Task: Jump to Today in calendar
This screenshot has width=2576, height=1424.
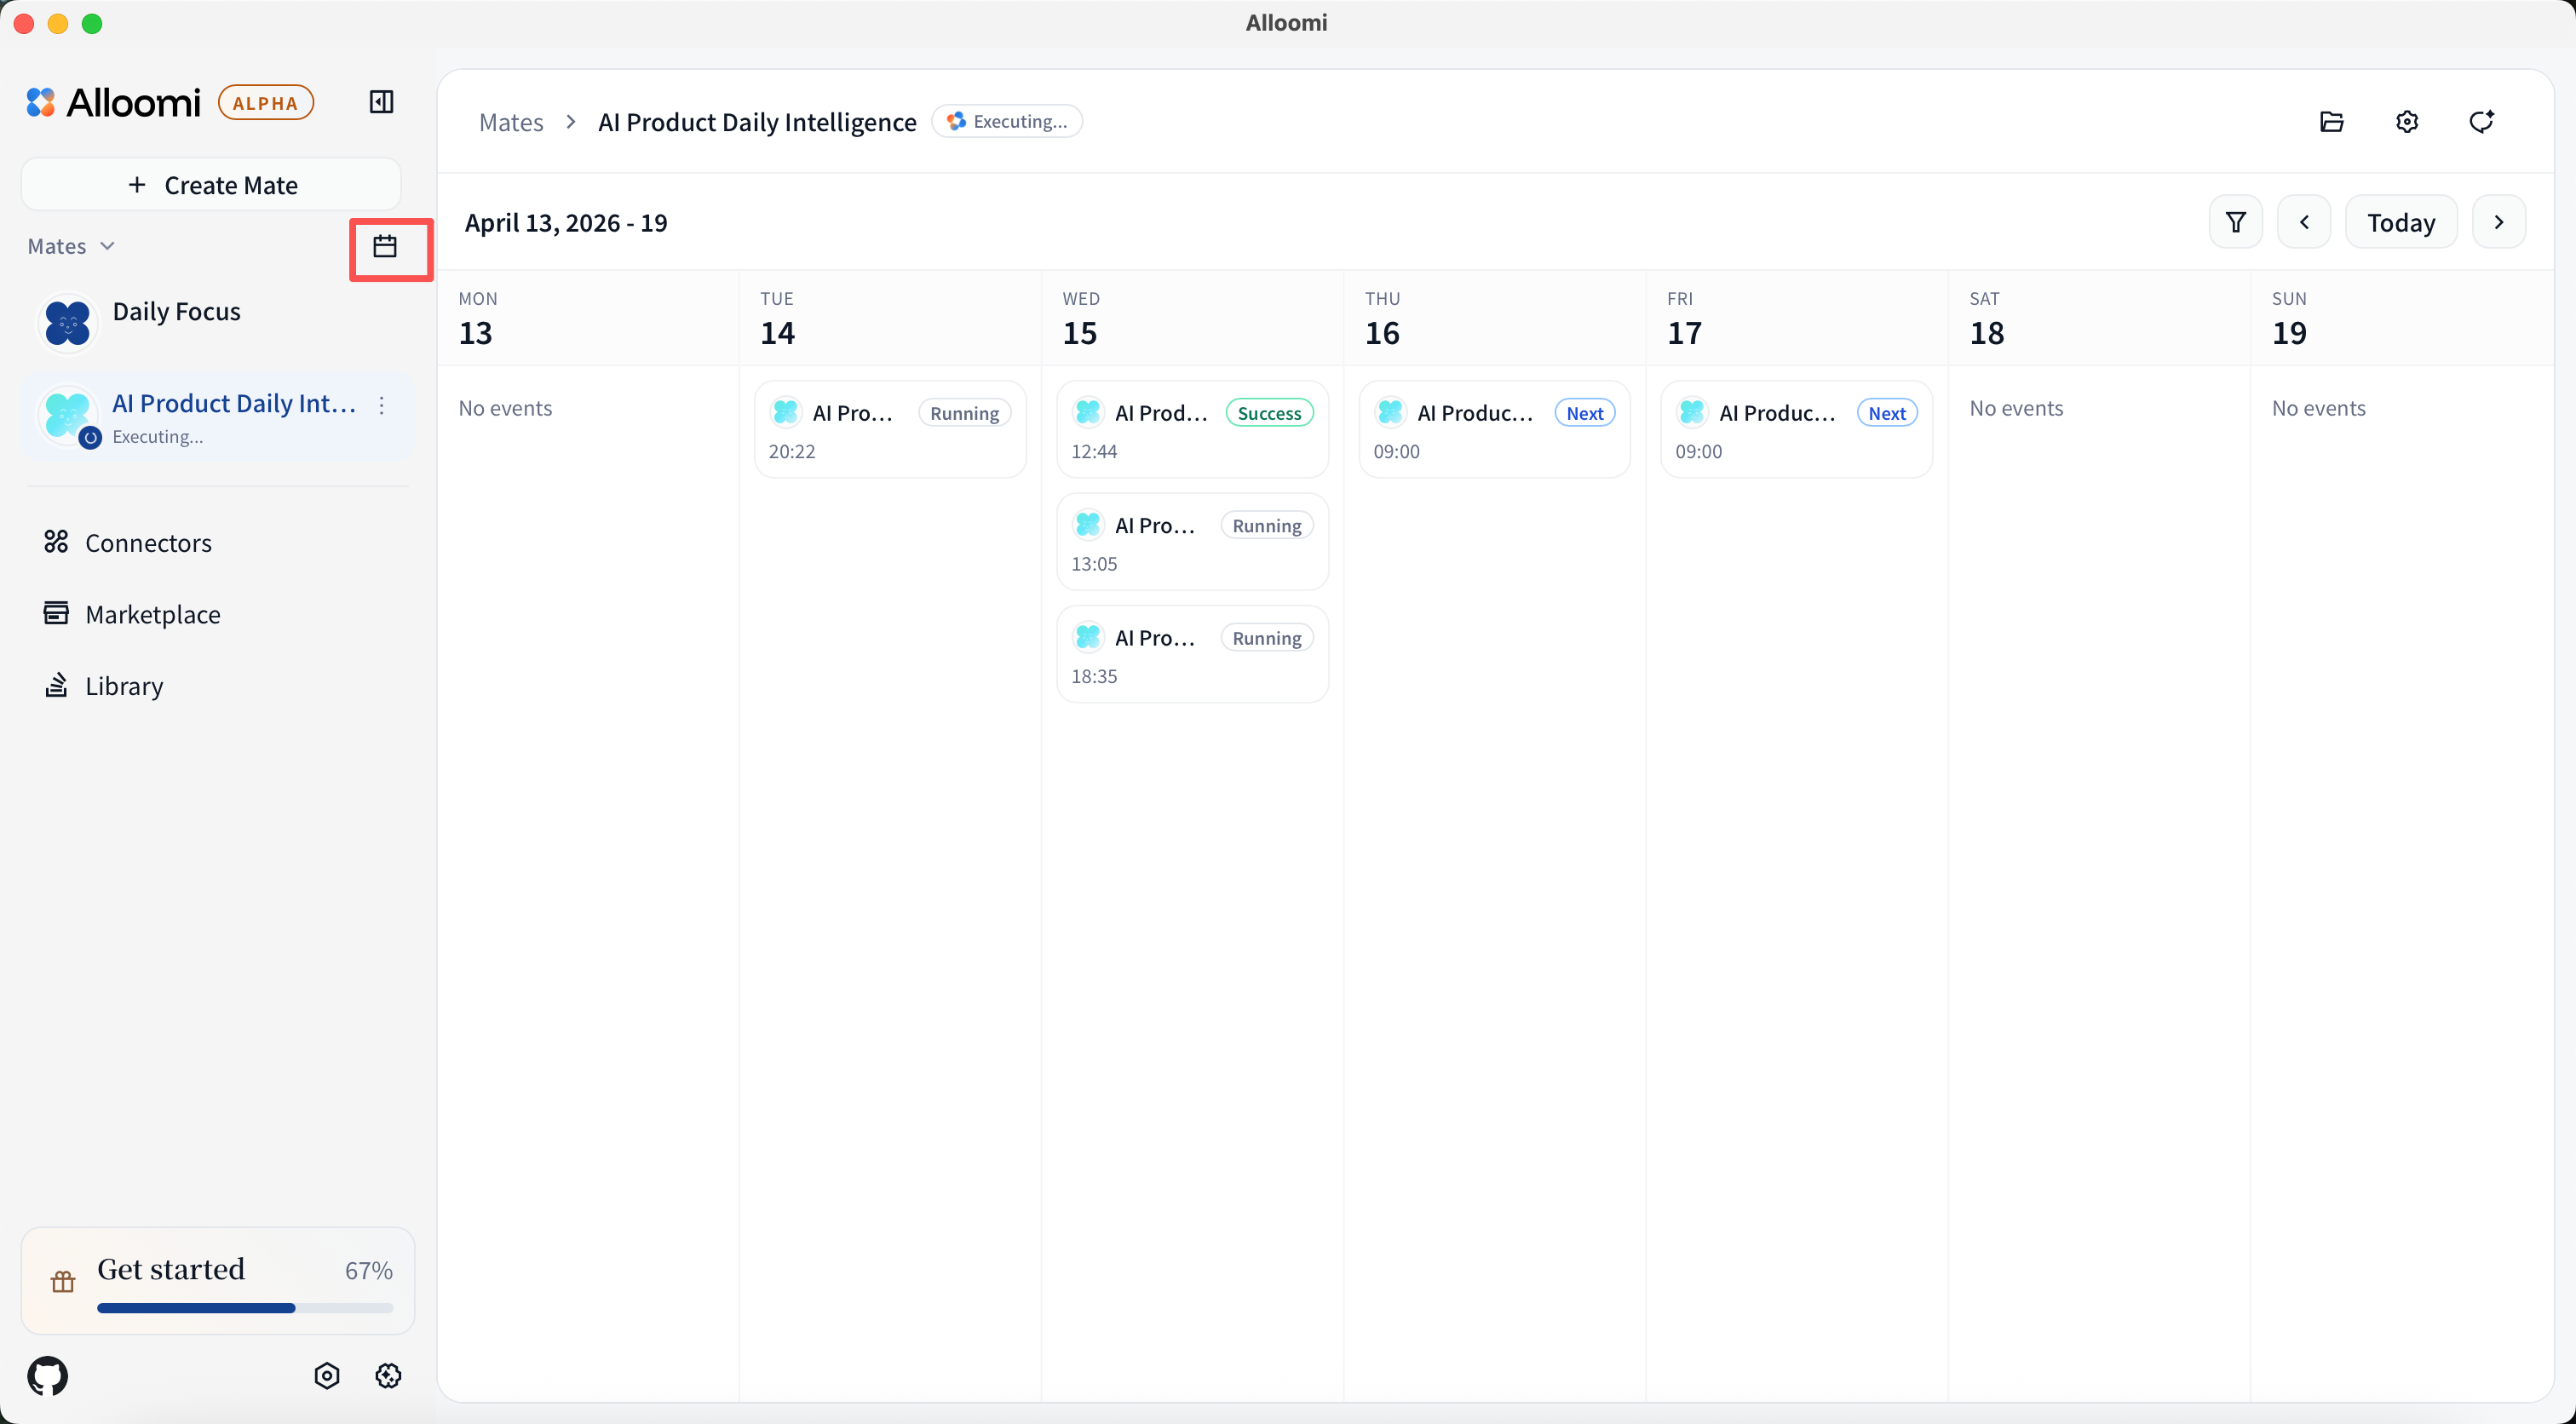Action: tap(2400, 222)
